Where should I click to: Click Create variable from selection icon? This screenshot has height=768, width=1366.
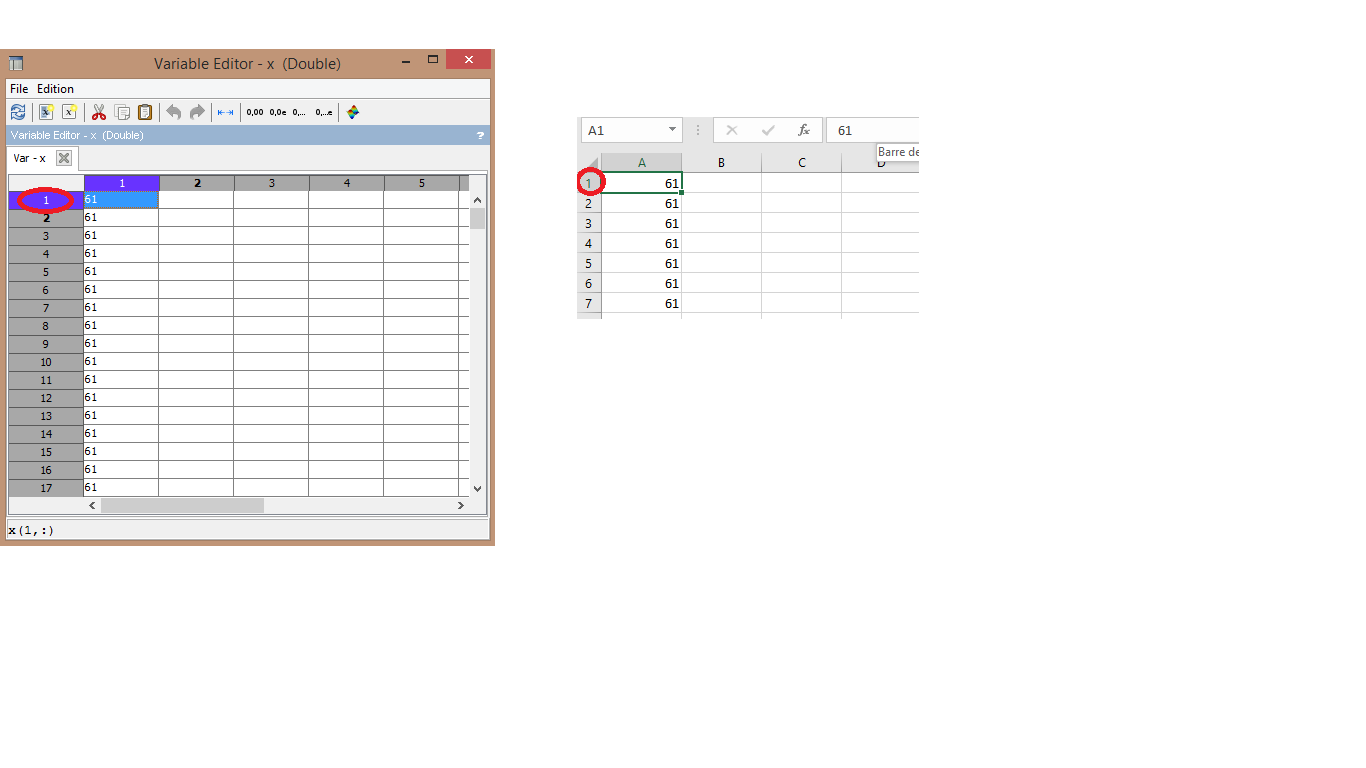(x=46, y=112)
